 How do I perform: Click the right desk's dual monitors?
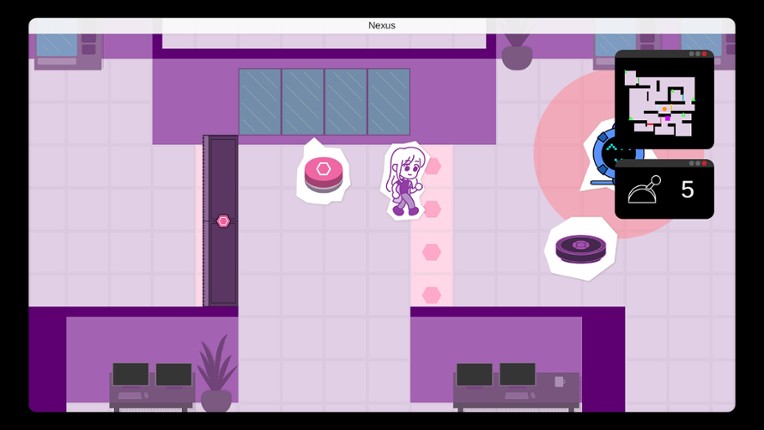coord(496,375)
